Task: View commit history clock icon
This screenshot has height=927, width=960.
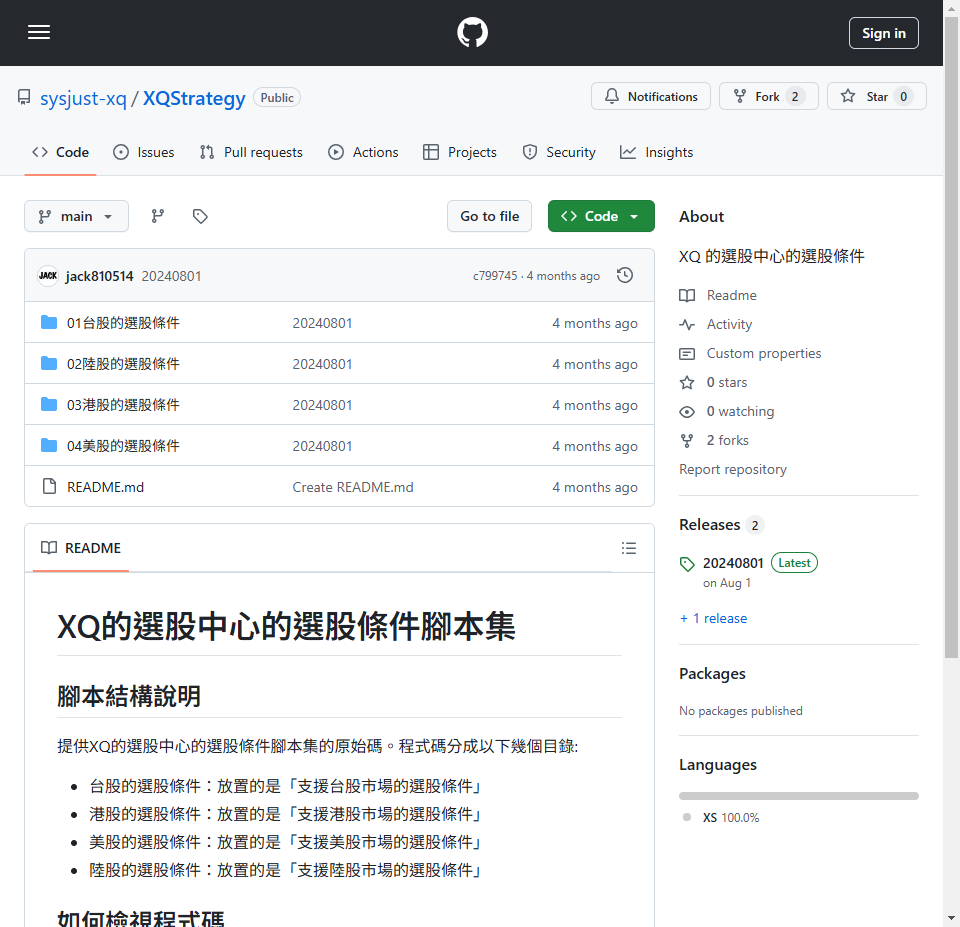Action: pyautogui.click(x=625, y=275)
